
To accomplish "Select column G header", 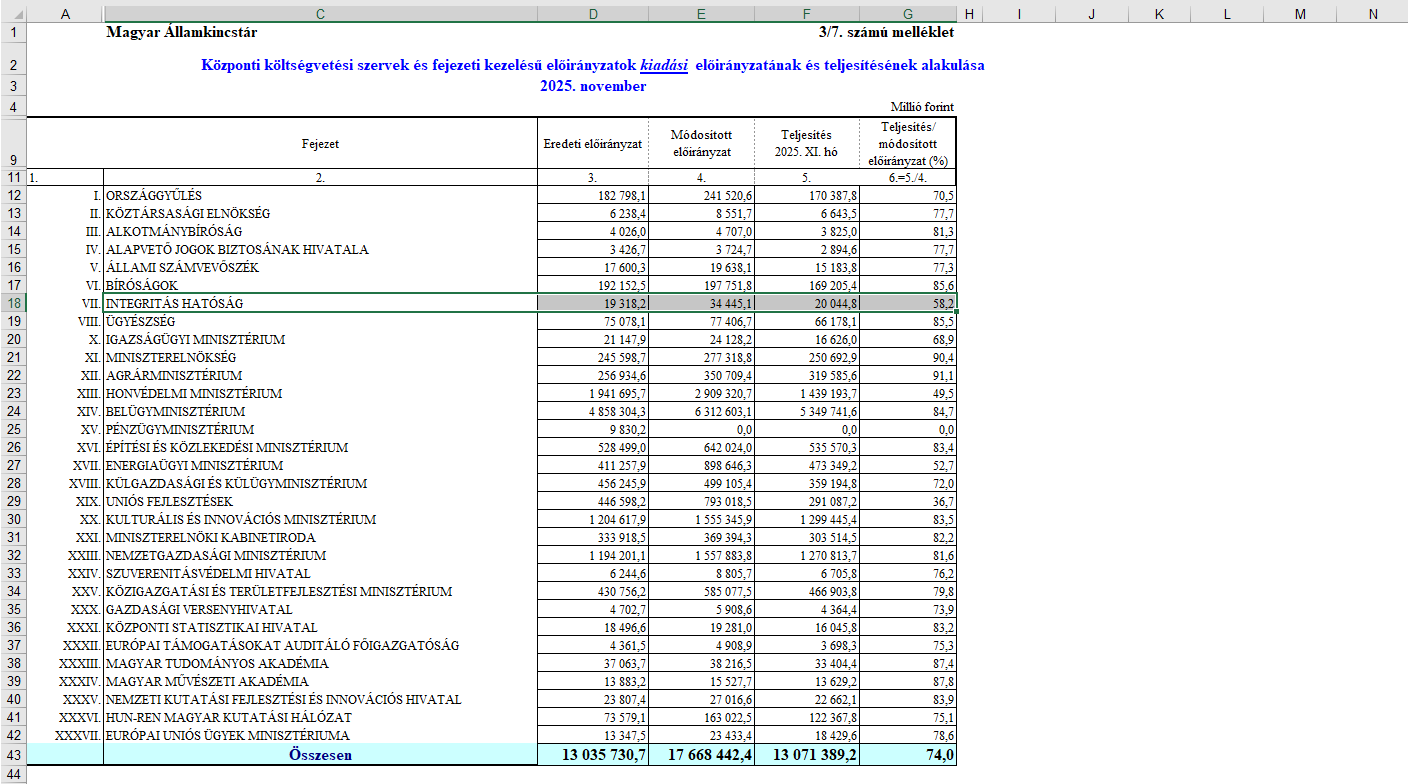I will coord(907,14).
